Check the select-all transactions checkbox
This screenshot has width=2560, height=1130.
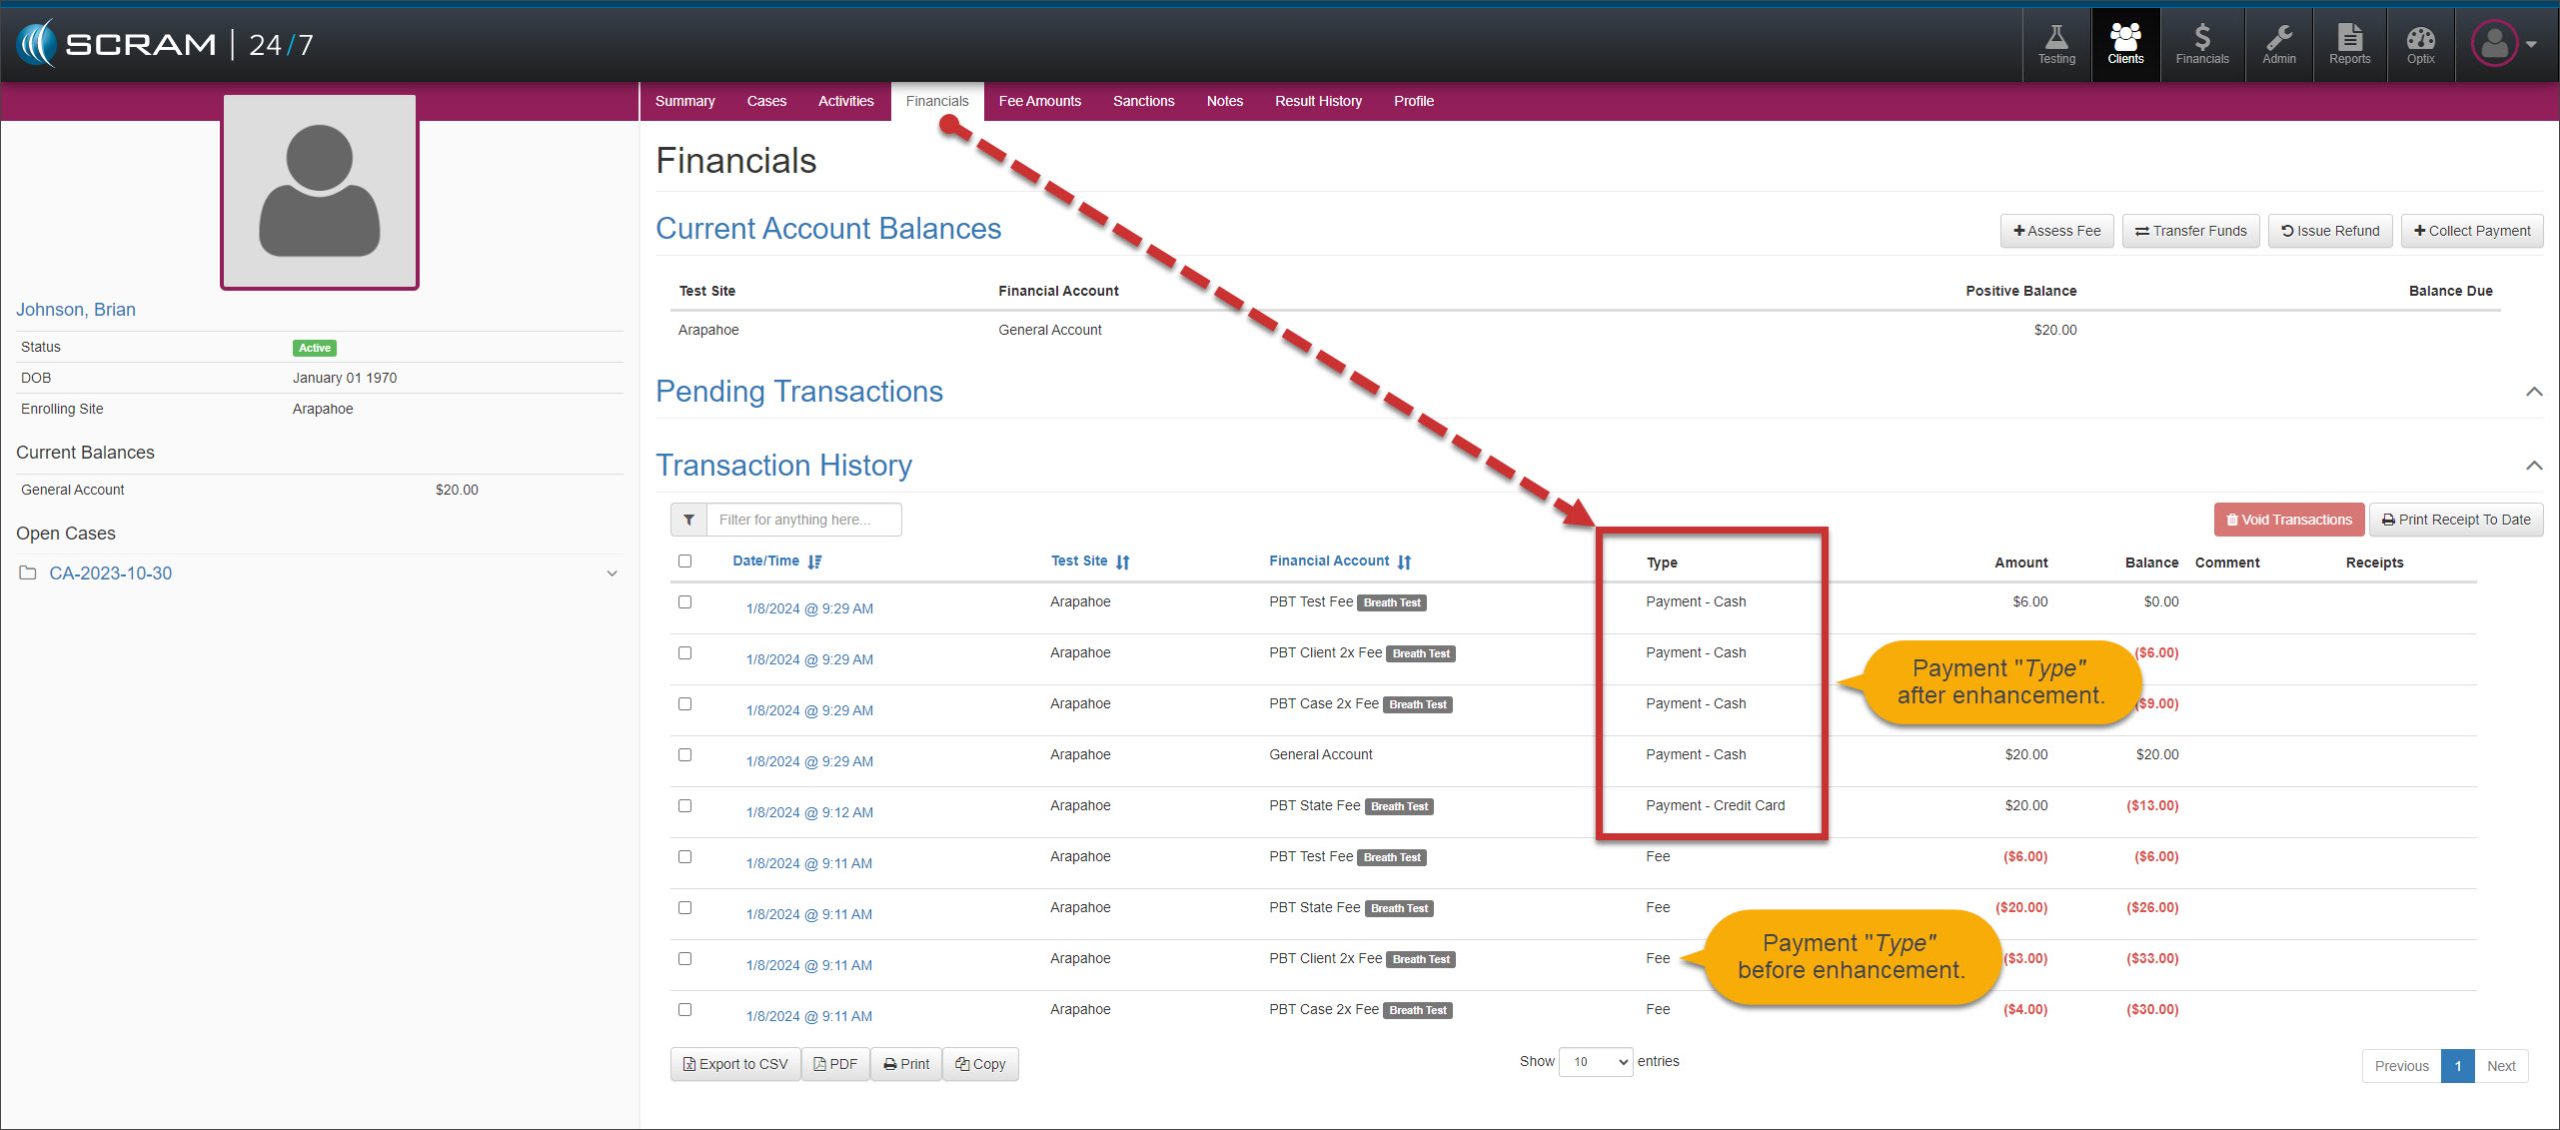tap(685, 561)
